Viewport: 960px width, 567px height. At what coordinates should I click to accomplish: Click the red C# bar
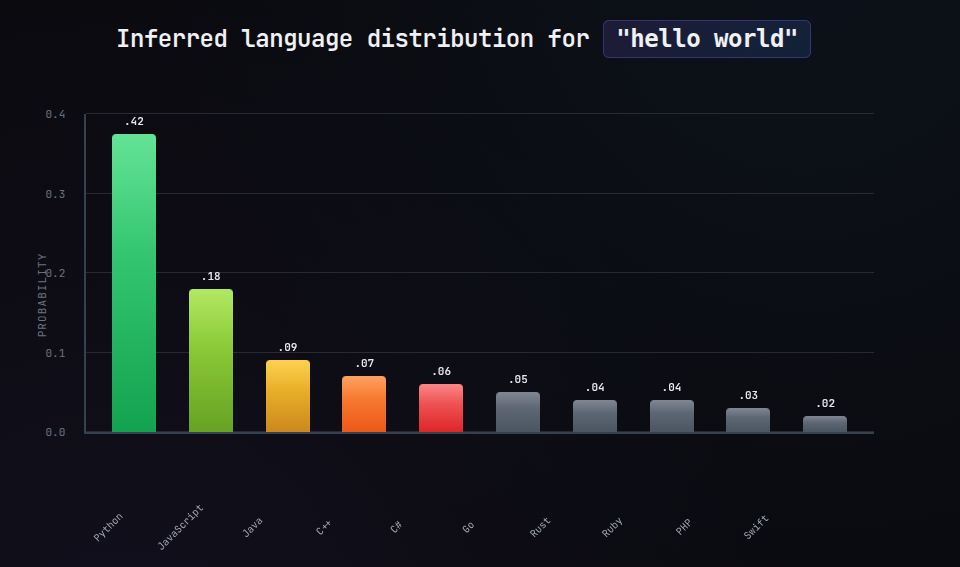441,408
